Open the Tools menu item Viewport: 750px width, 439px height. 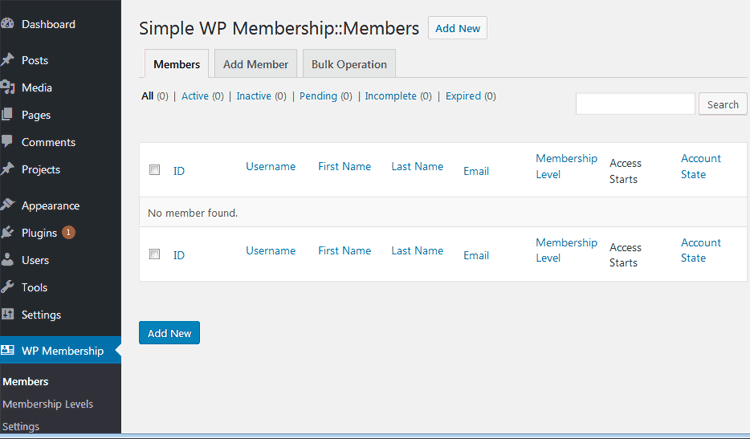tap(34, 287)
